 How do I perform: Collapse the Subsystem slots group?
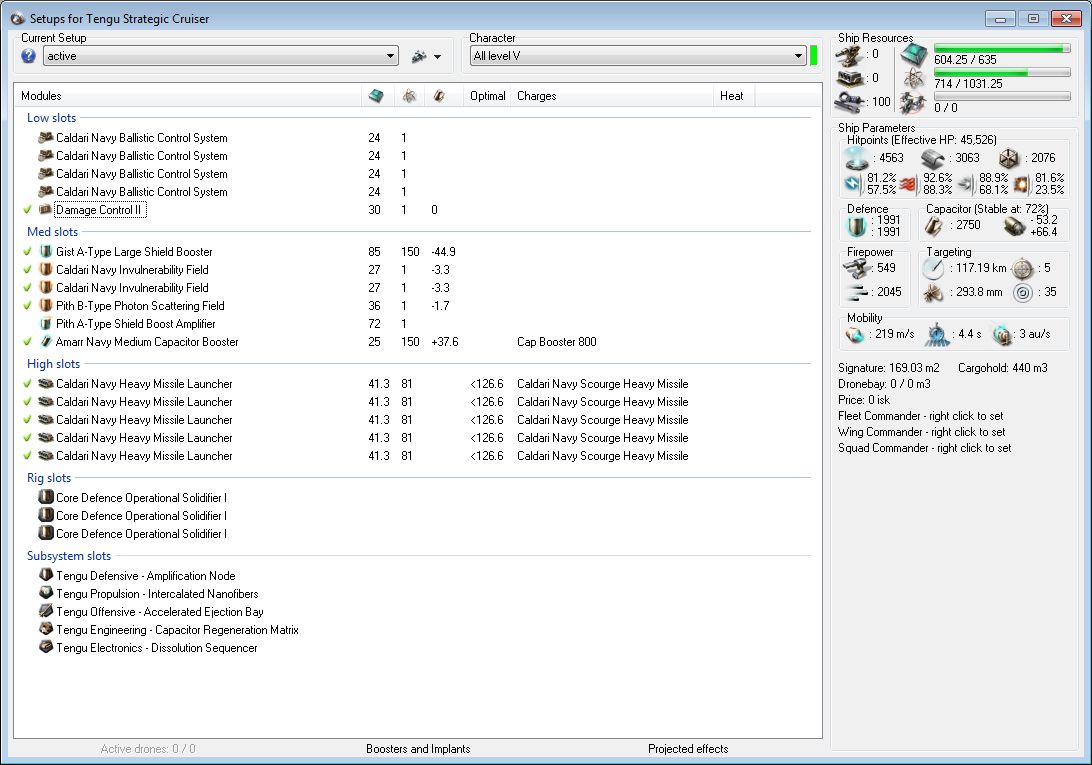click(x=69, y=556)
